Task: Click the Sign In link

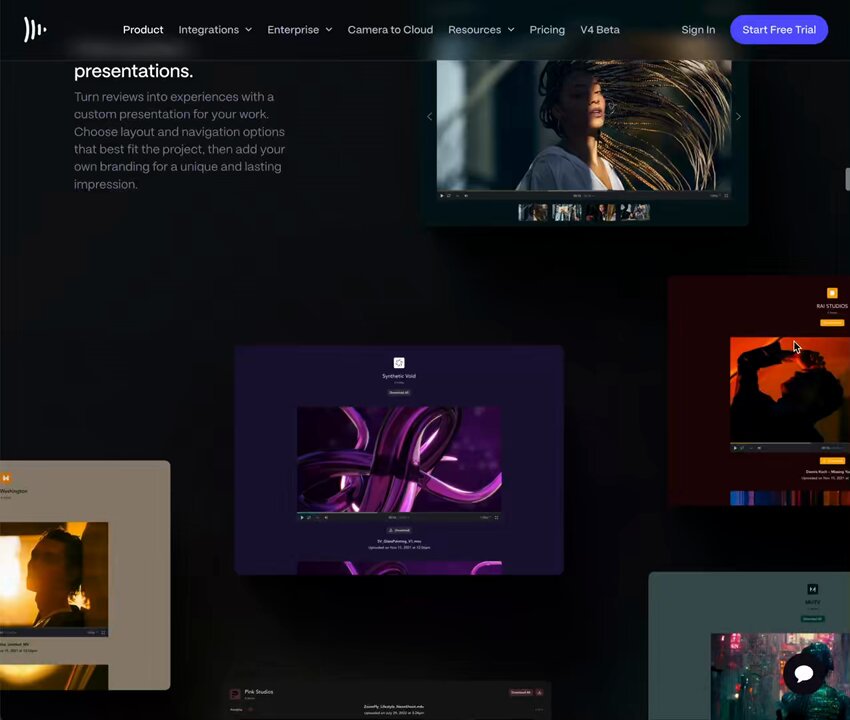Action: (x=698, y=29)
